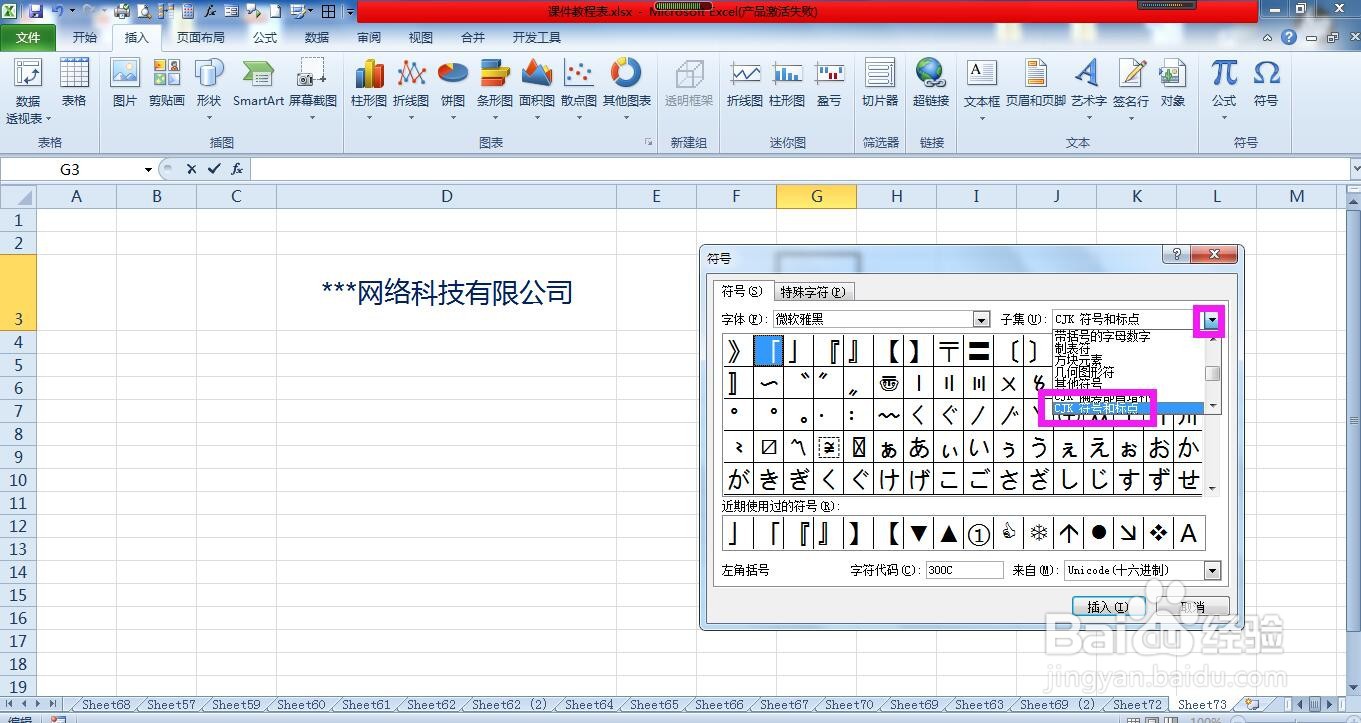
Task: Insert a 饼图 pie chart
Action: click(x=452, y=88)
